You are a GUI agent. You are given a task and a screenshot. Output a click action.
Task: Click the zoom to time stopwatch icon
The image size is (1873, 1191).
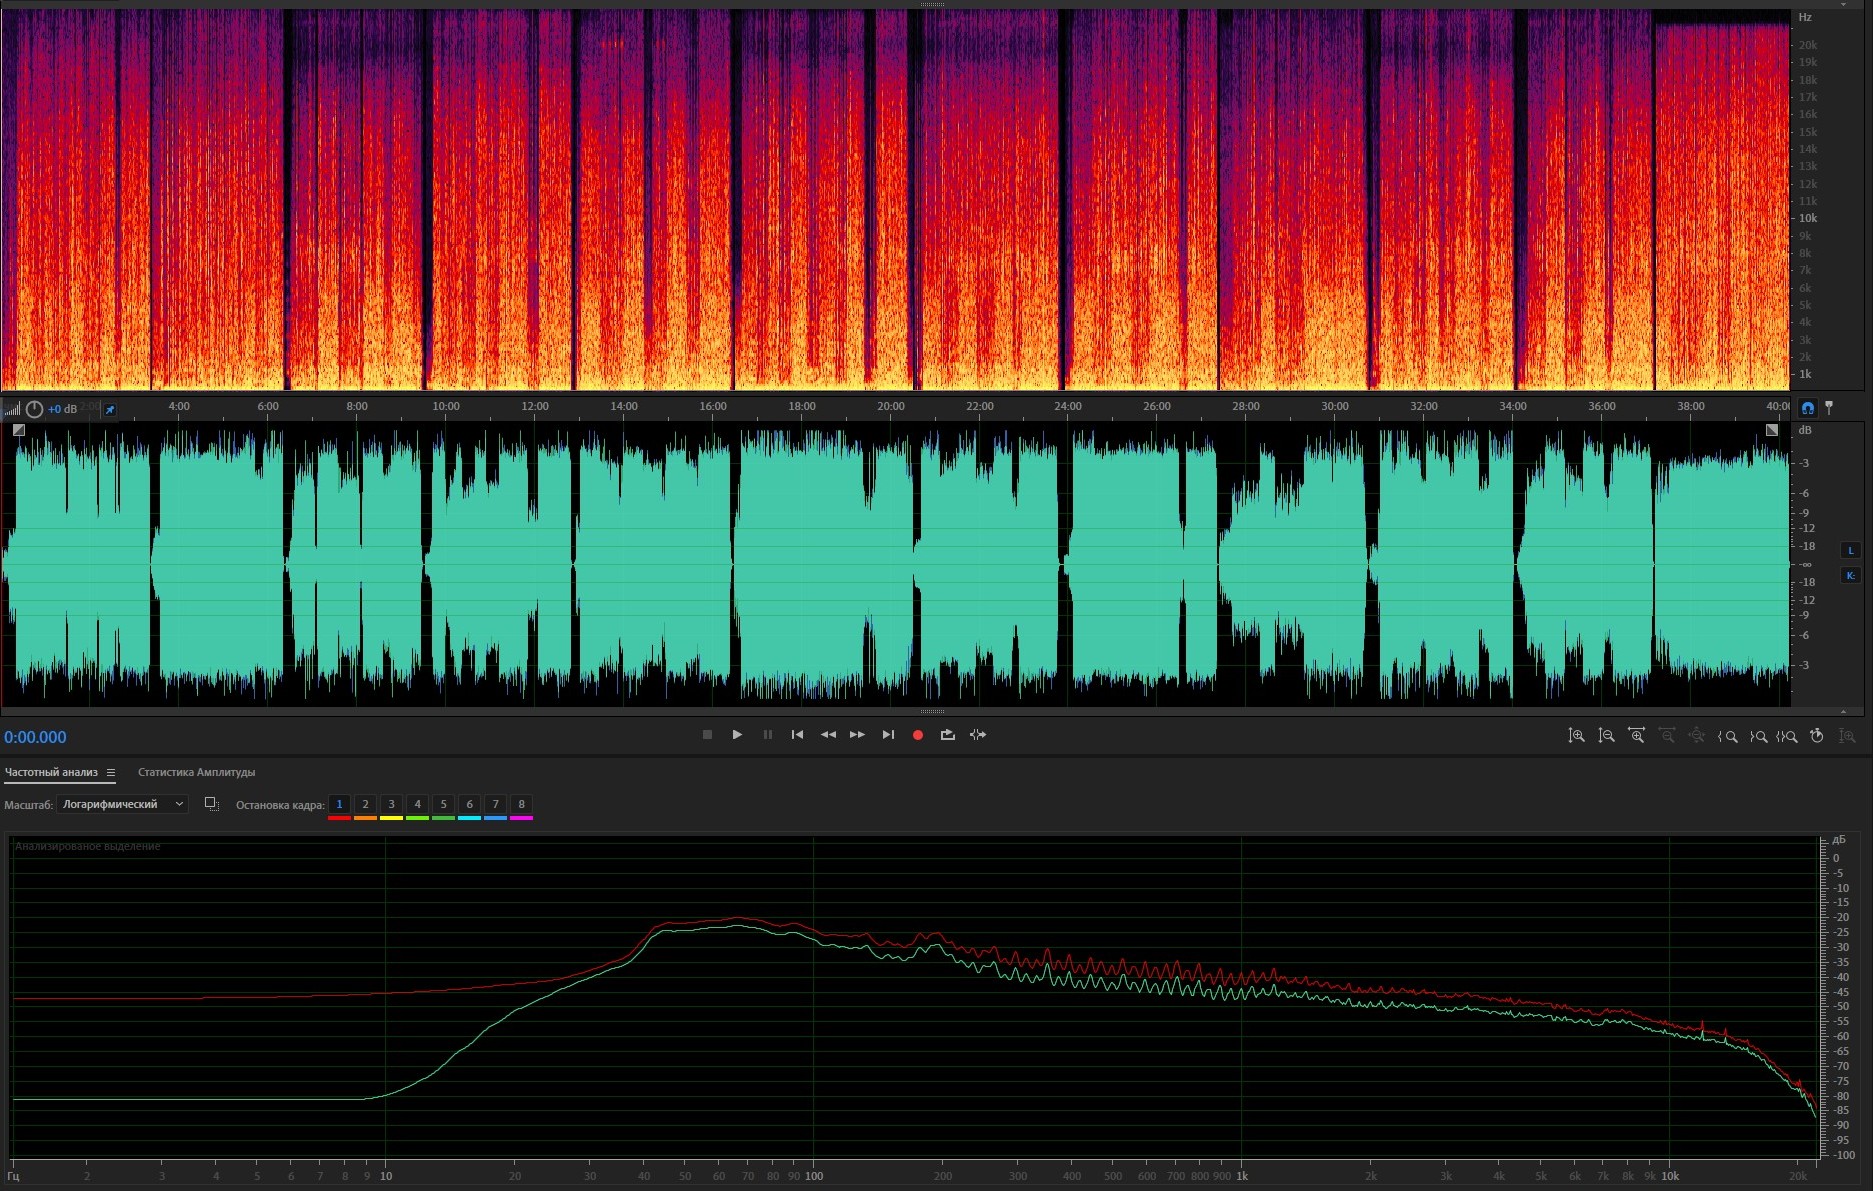[x=1817, y=736]
